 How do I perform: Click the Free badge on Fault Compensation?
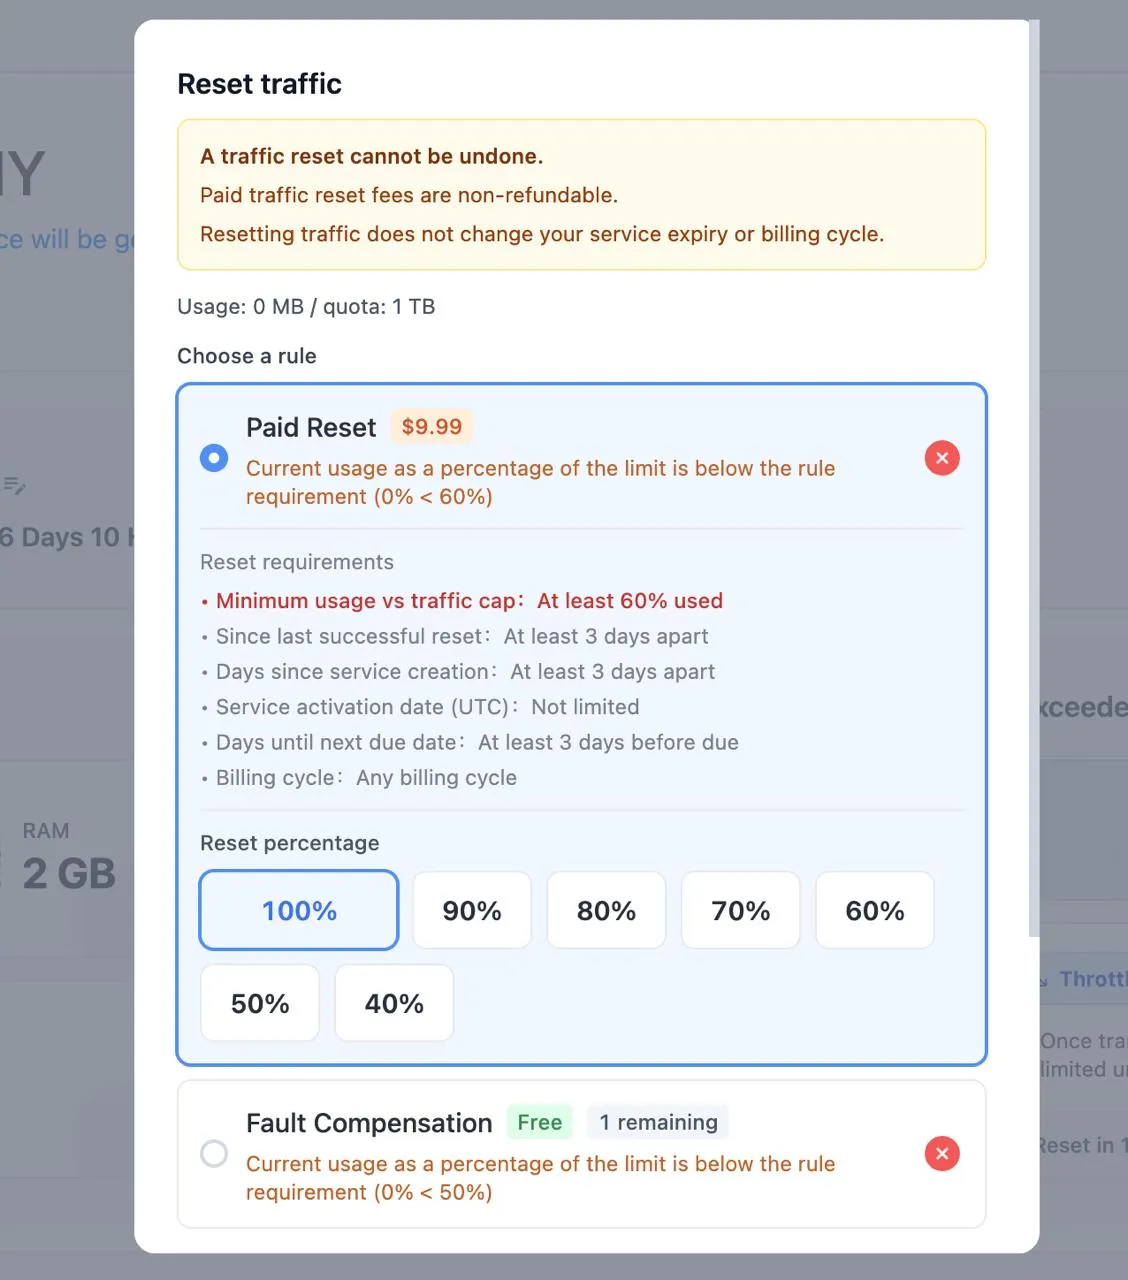(x=539, y=1122)
